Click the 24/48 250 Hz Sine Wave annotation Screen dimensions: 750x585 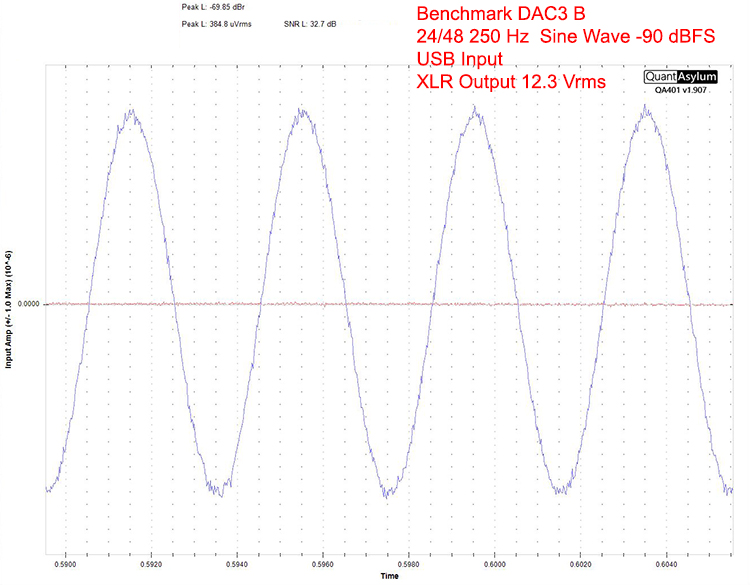pyautogui.click(x=550, y=38)
